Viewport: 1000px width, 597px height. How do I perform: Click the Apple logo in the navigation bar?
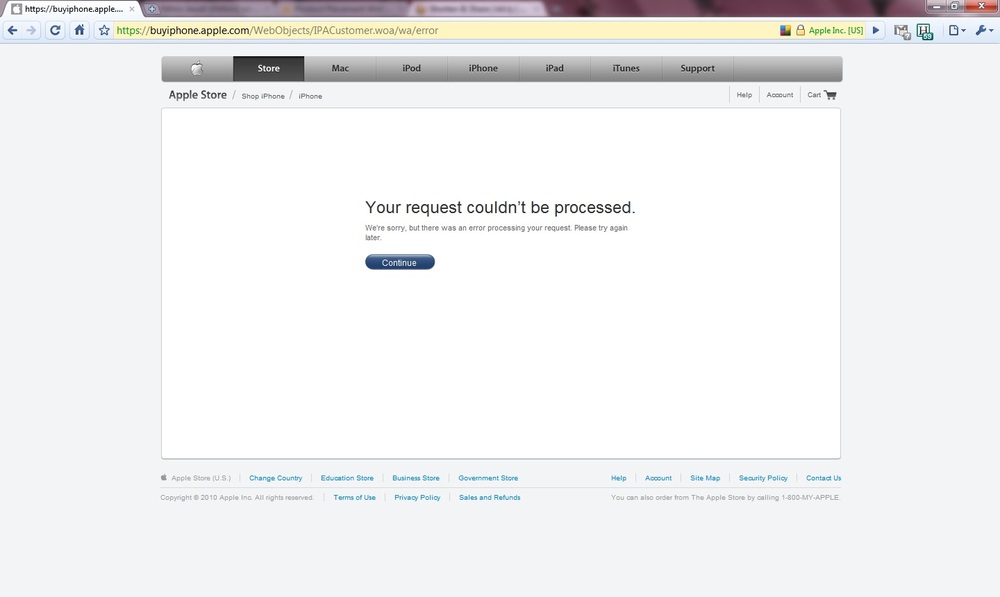(197, 69)
